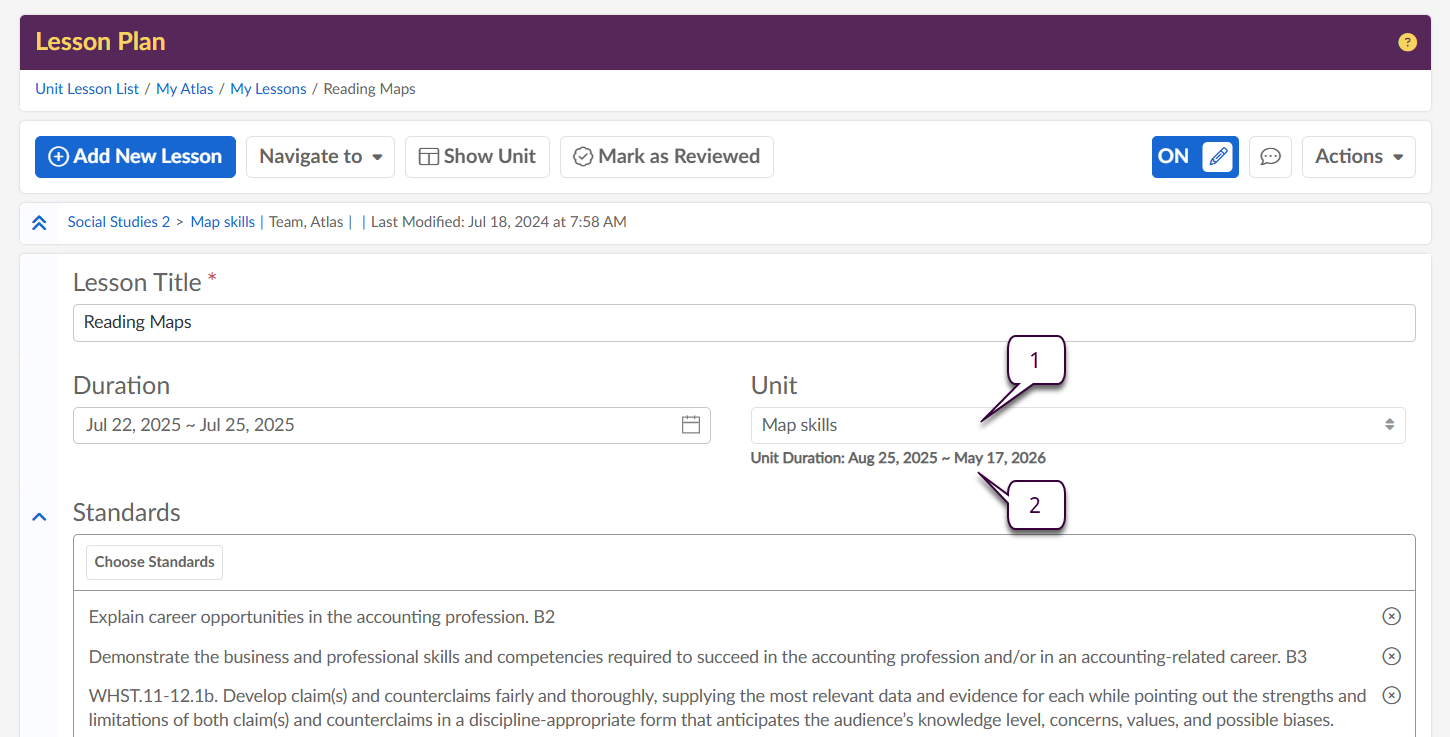Go to Unit Lesson List breadcrumb
The image size is (1450, 737).
[x=87, y=89]
